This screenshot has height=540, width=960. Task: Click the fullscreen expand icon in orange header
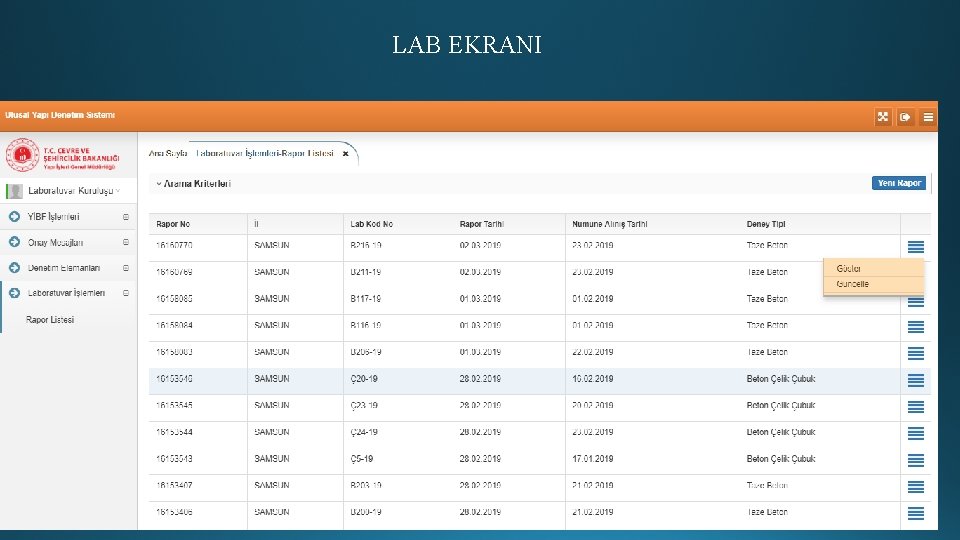(882, 116)
